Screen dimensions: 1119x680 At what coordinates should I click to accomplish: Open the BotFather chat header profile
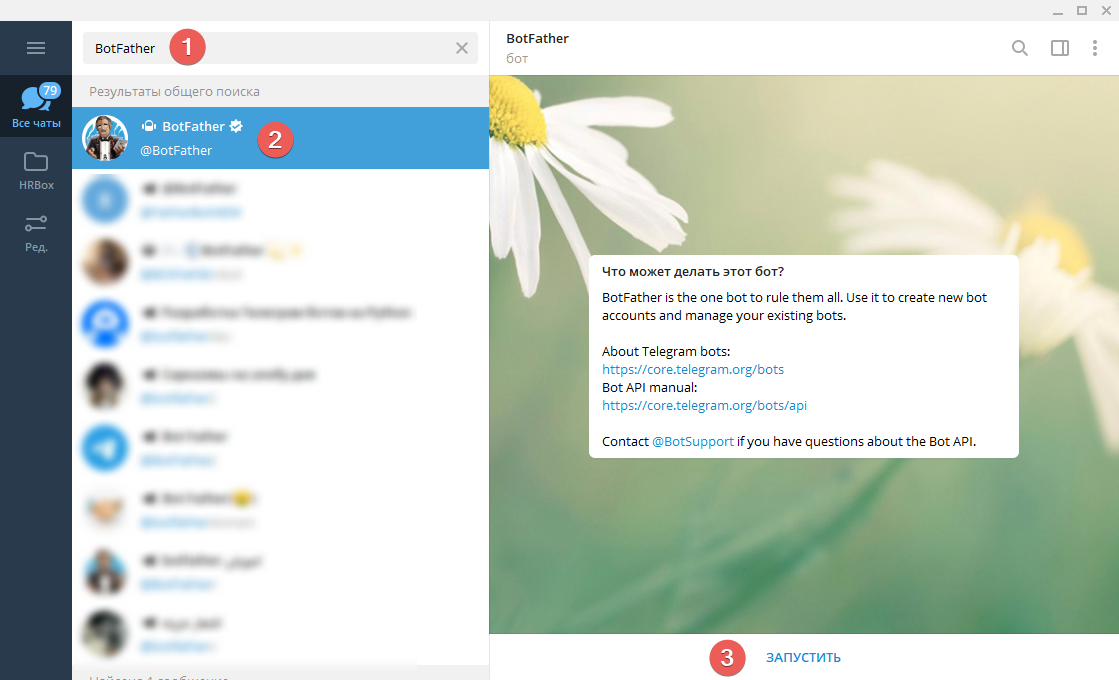[537, 47]
